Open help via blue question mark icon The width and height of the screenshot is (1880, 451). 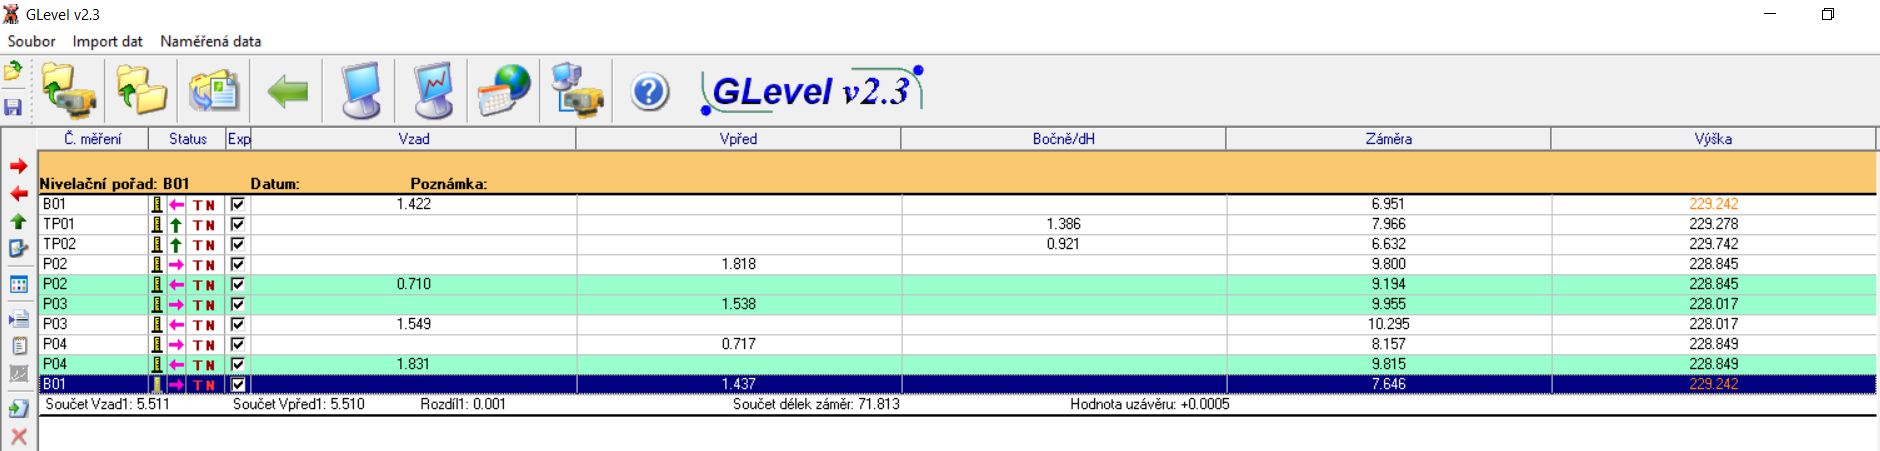coord(649,92)
